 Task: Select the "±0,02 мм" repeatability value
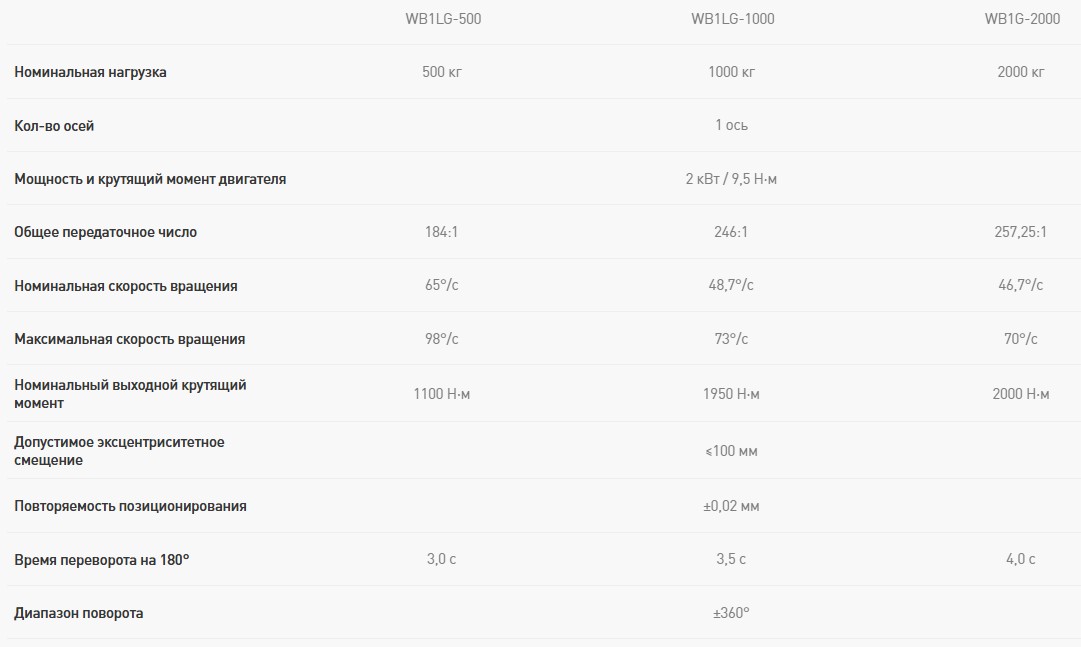[731, 506]
